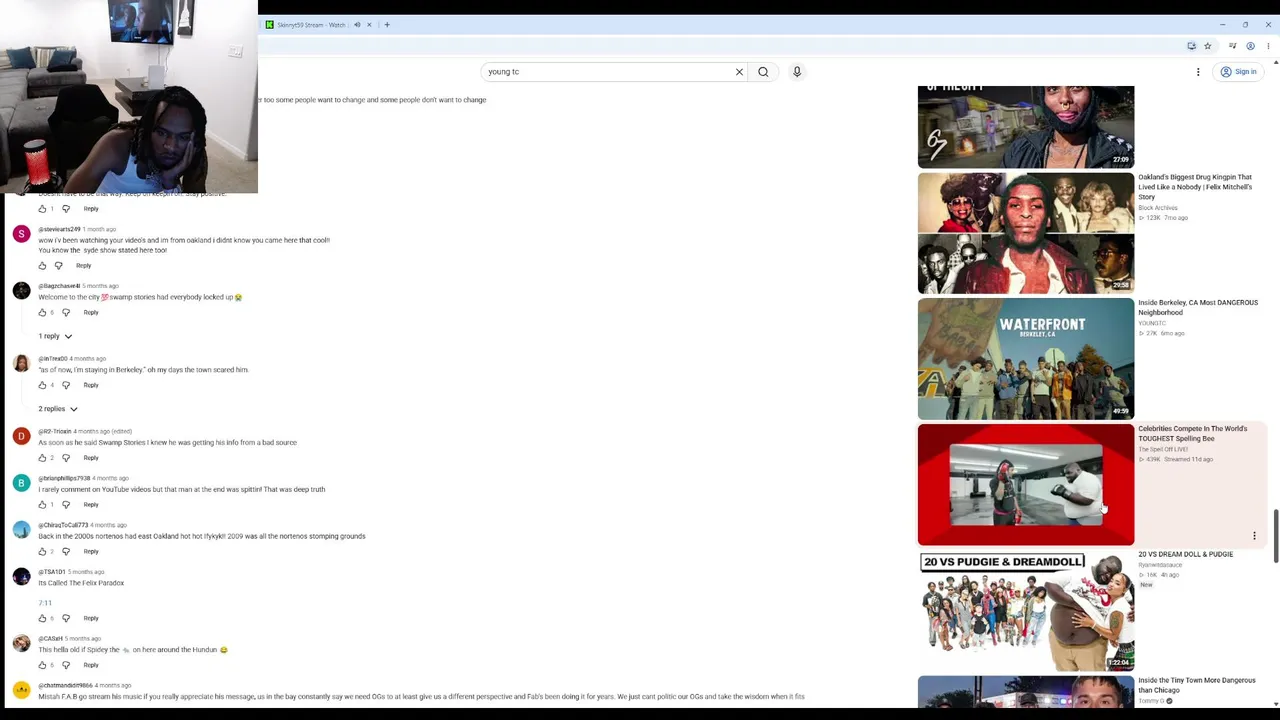Screen dimensions: 1280x720
Task: Open Felix Mitchell Drug Kingpin video thumbnail
Action: [x=1026, y=233]
